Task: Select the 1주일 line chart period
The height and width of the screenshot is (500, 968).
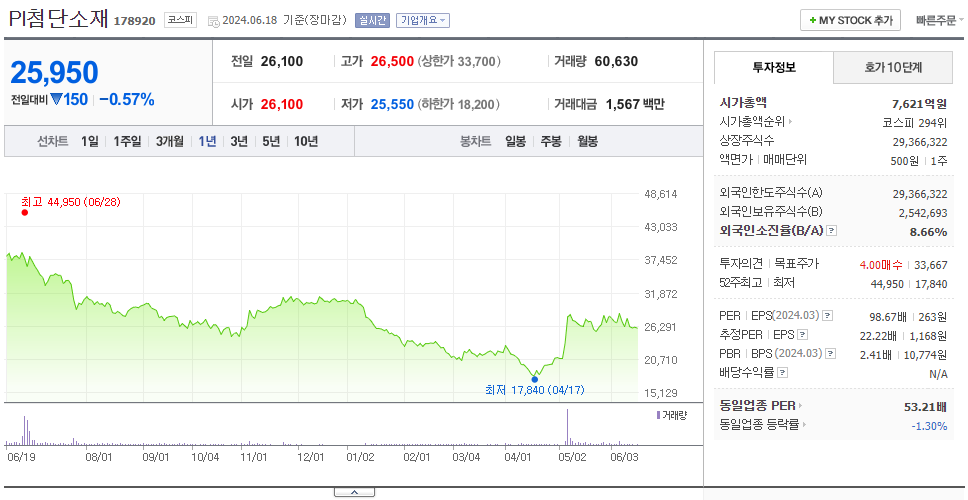Action: pos(127,141)
